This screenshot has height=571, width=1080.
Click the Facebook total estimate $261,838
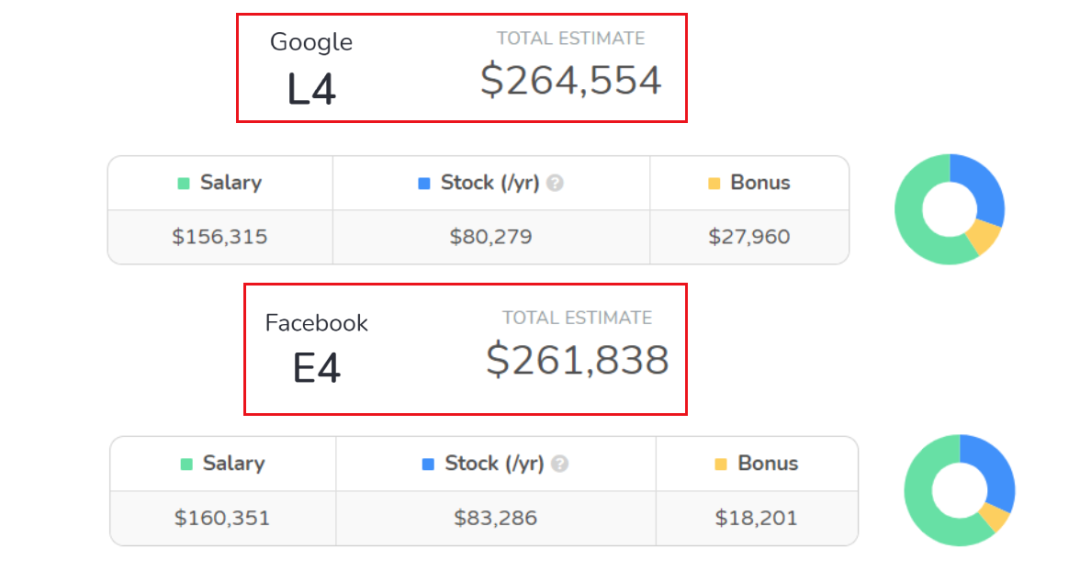577,360
